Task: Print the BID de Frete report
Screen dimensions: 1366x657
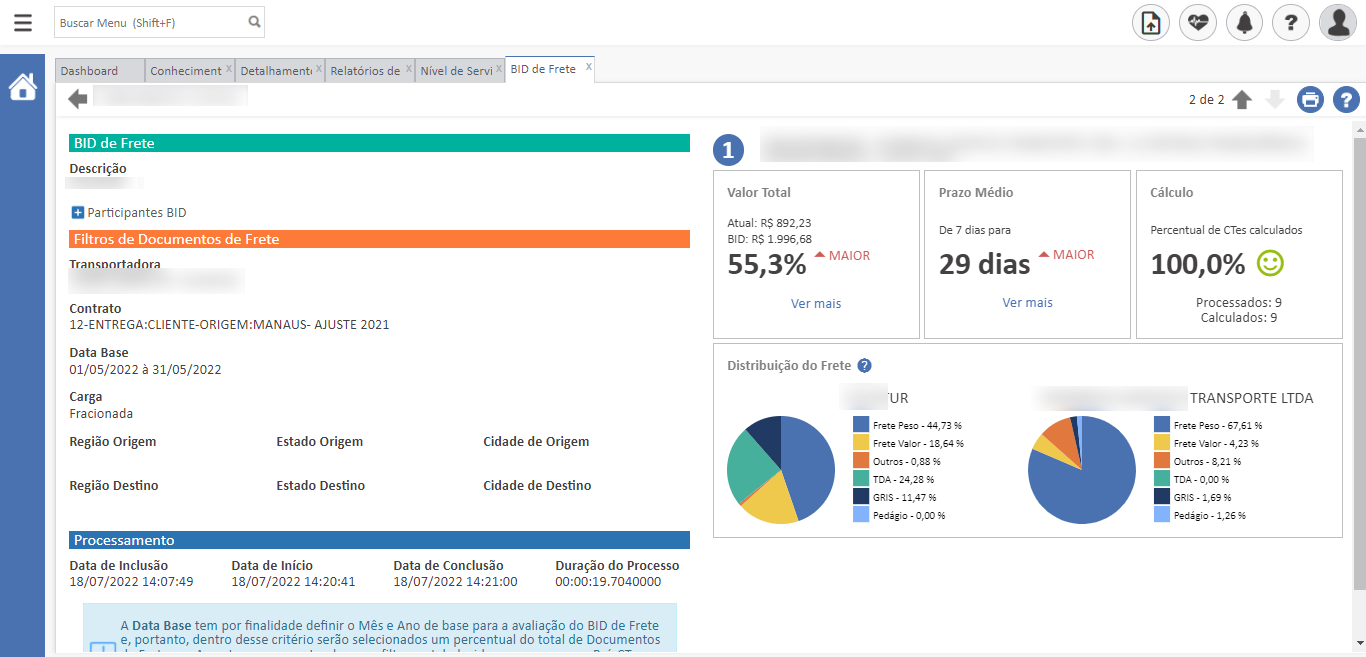Action: coord(1310,100)
